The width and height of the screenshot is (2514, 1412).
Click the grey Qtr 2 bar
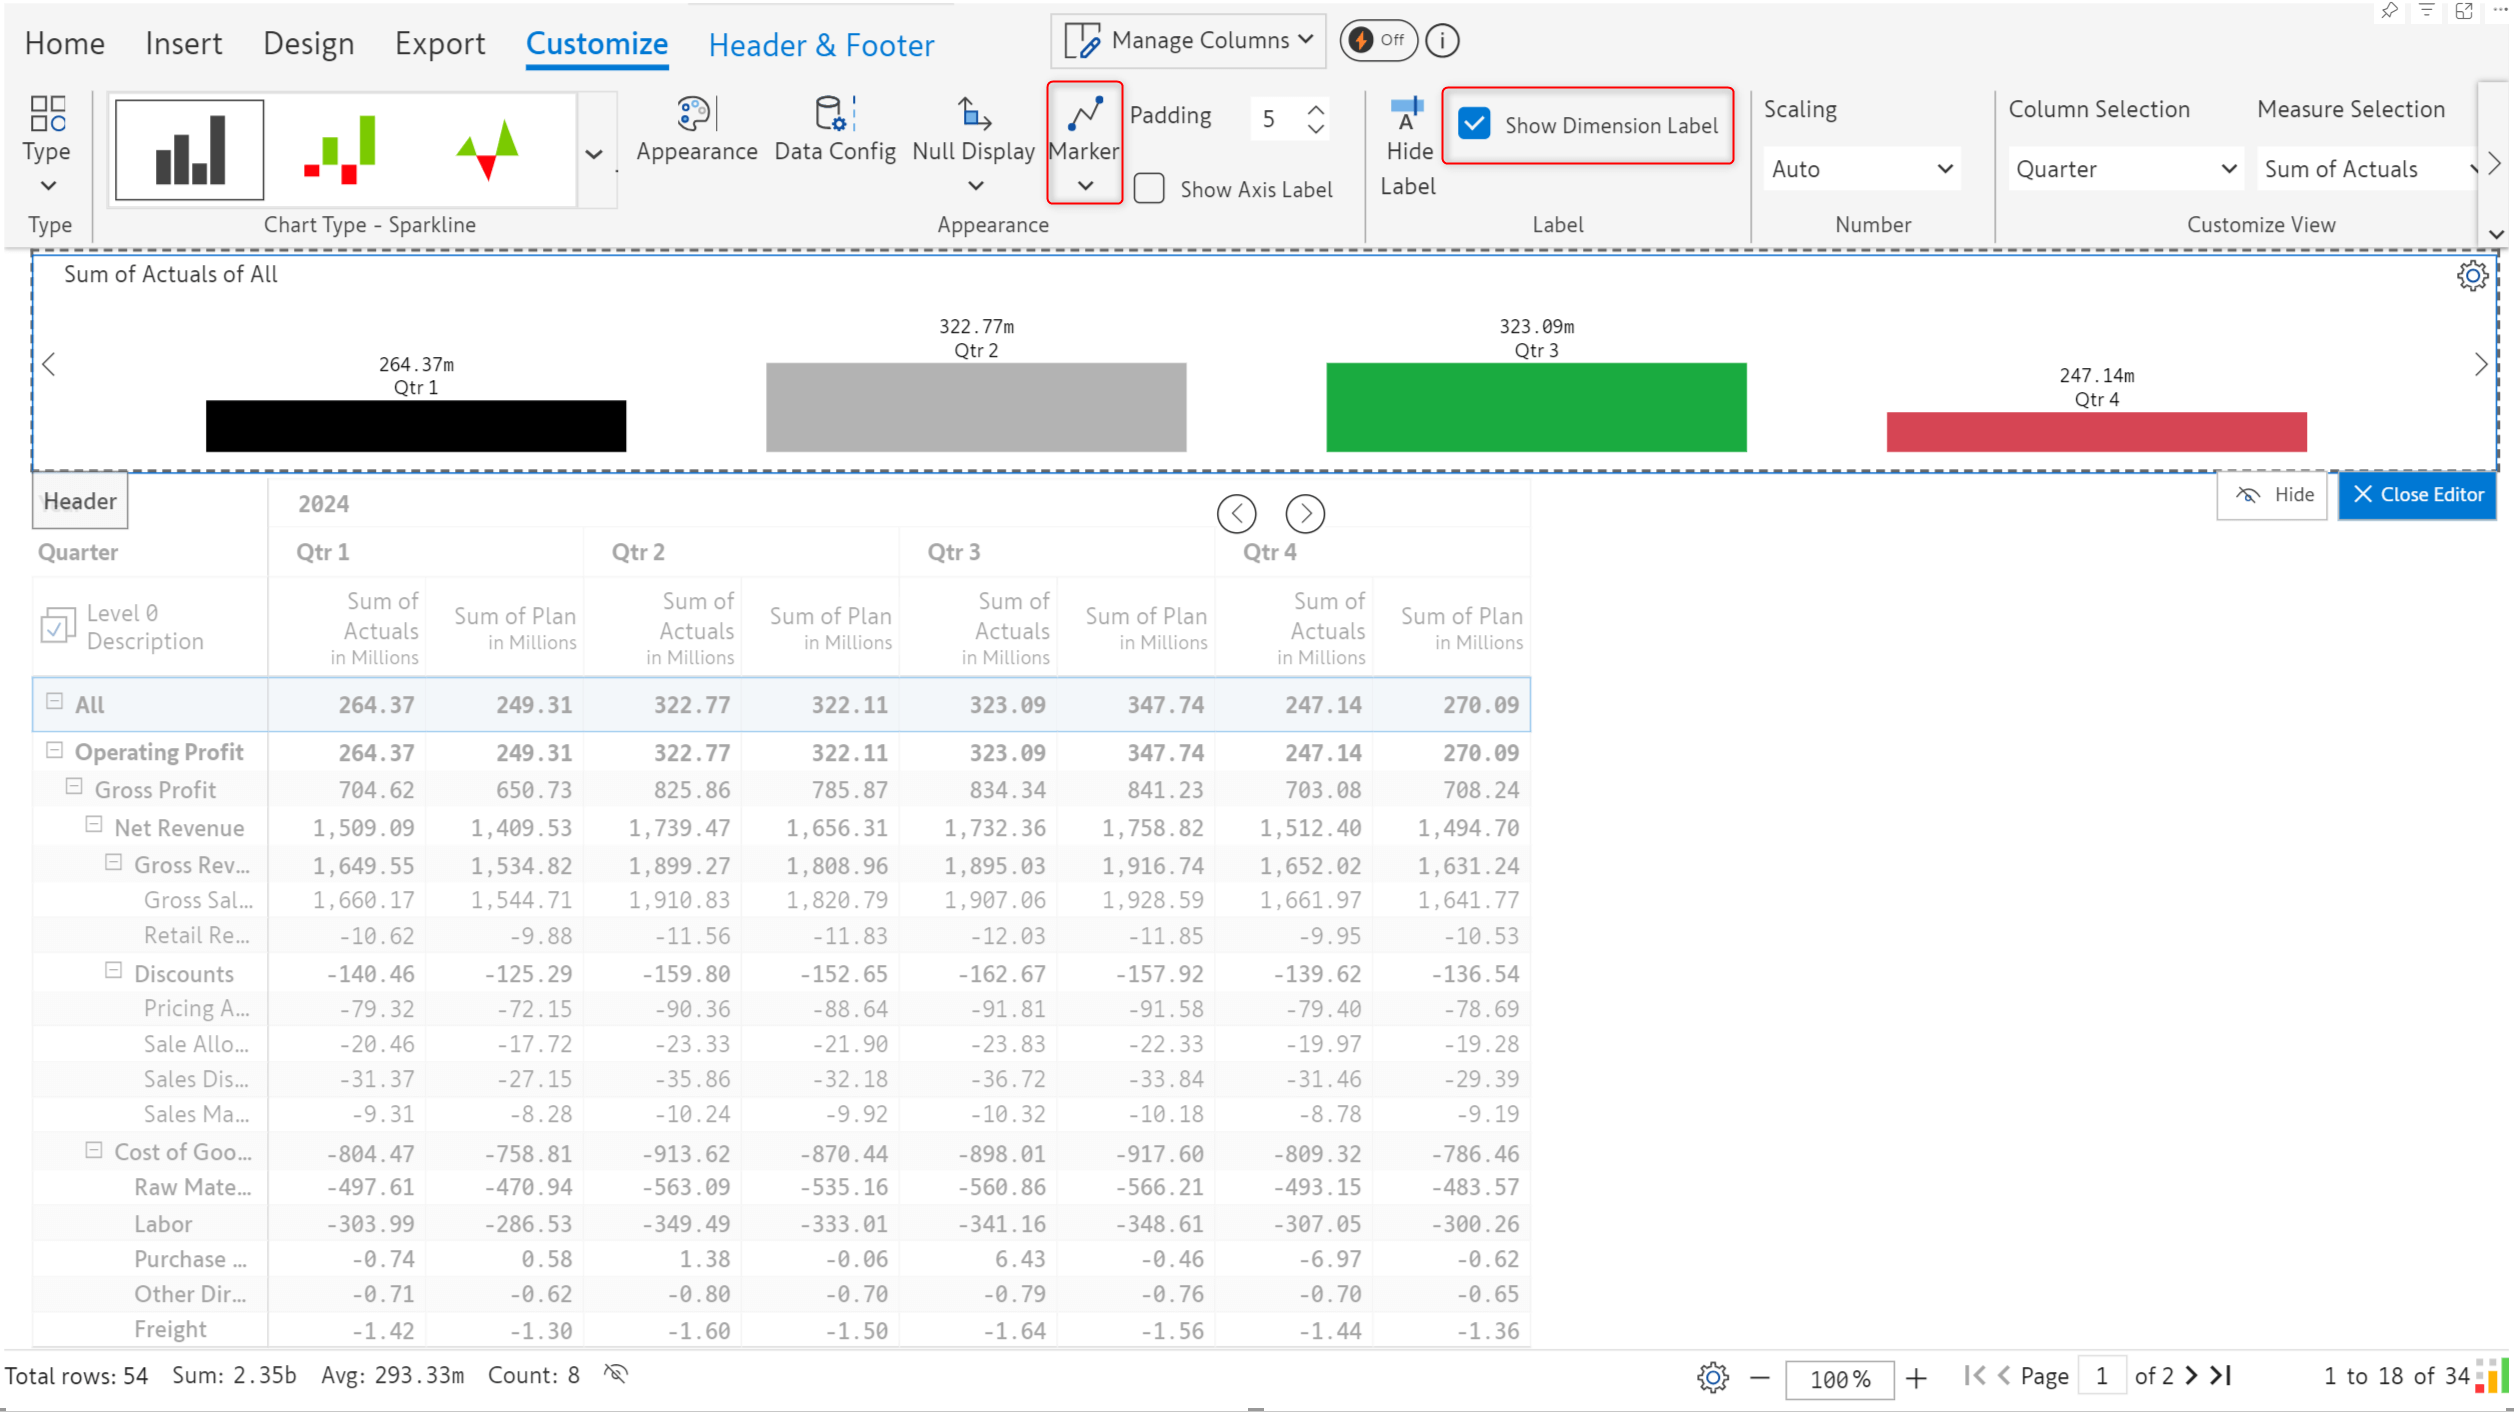tap(976, 407)
